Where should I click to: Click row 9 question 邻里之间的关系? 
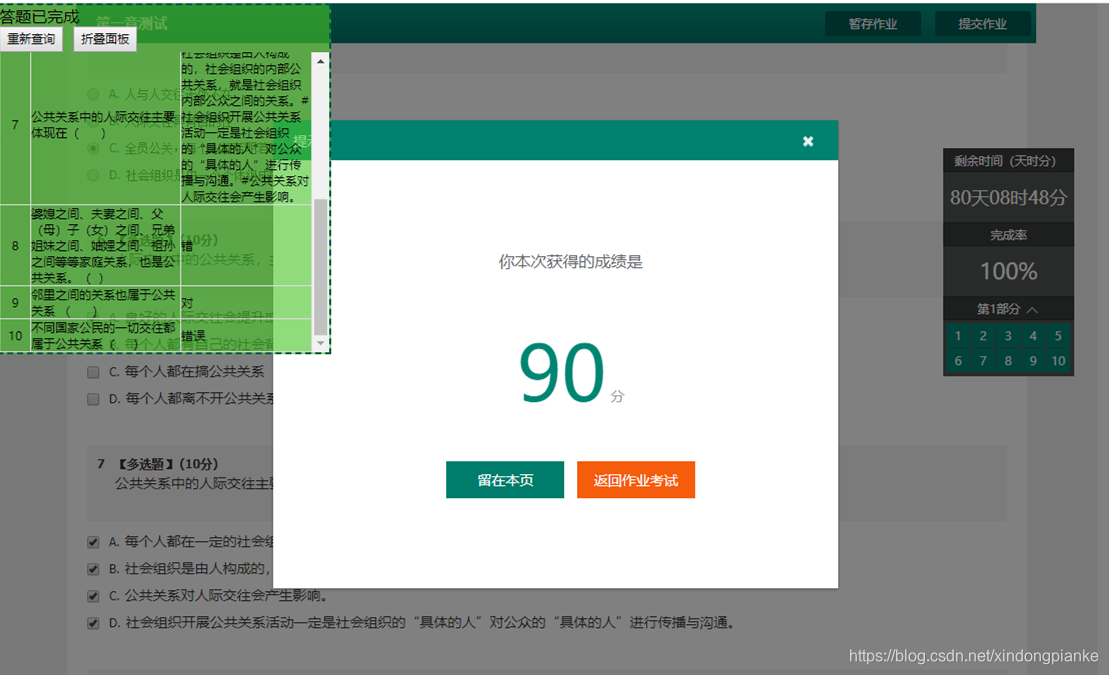[x=103, y=303]
